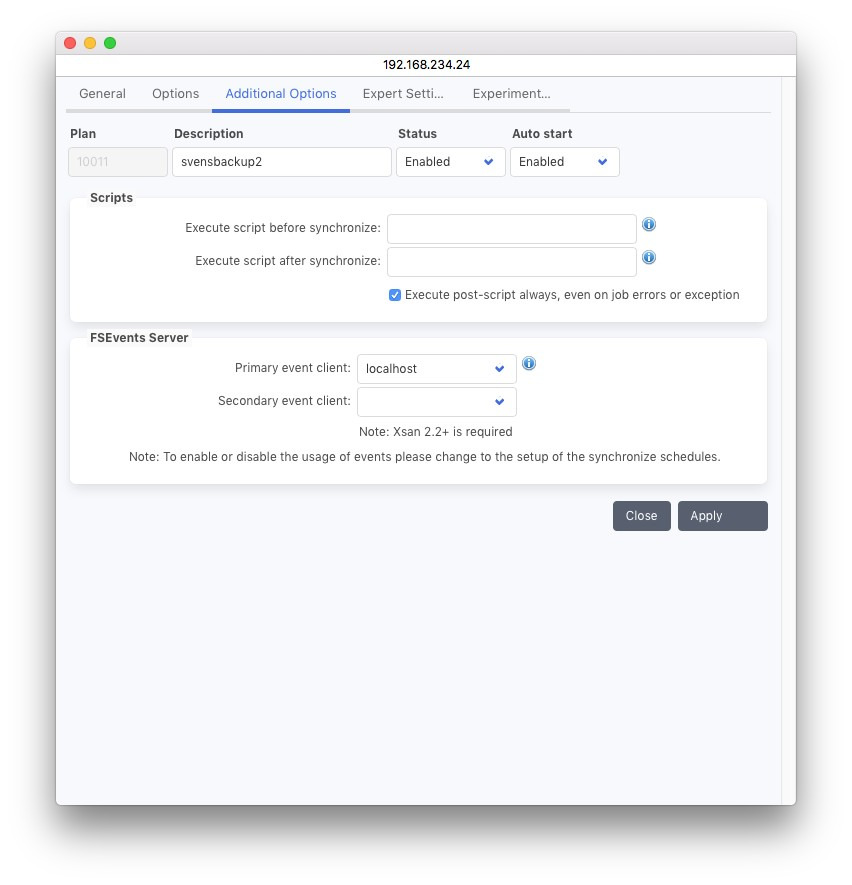Click info icon beside after-synchronize script field

649,258
